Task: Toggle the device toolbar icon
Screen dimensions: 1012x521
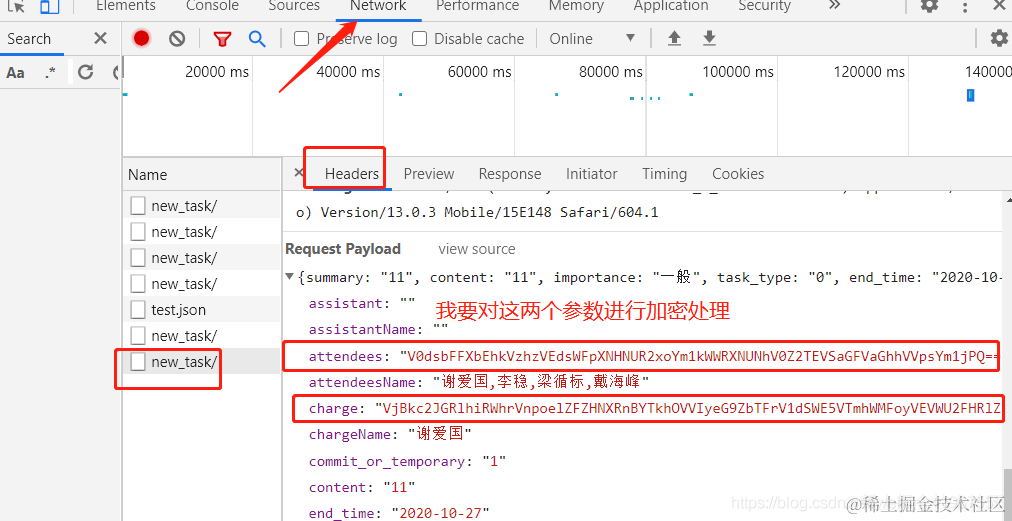Action: click(x=49, y=6)
